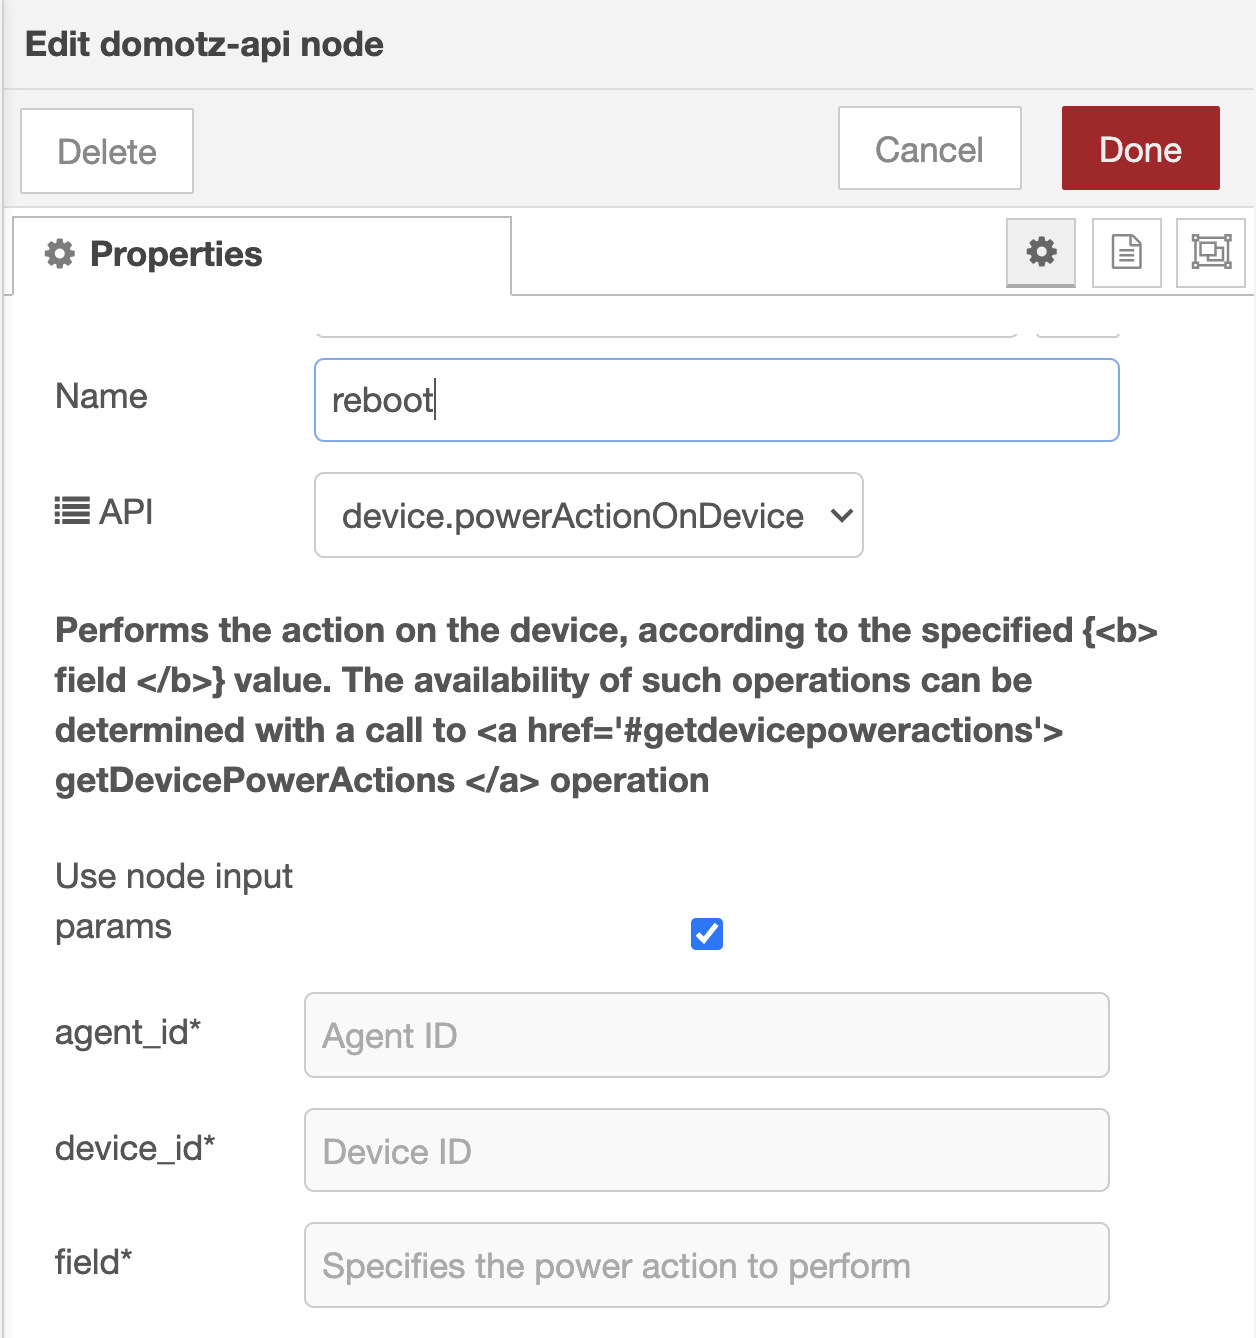
Task: Click the gear icon in the Properties tab
Action: (x=60, y=254)
